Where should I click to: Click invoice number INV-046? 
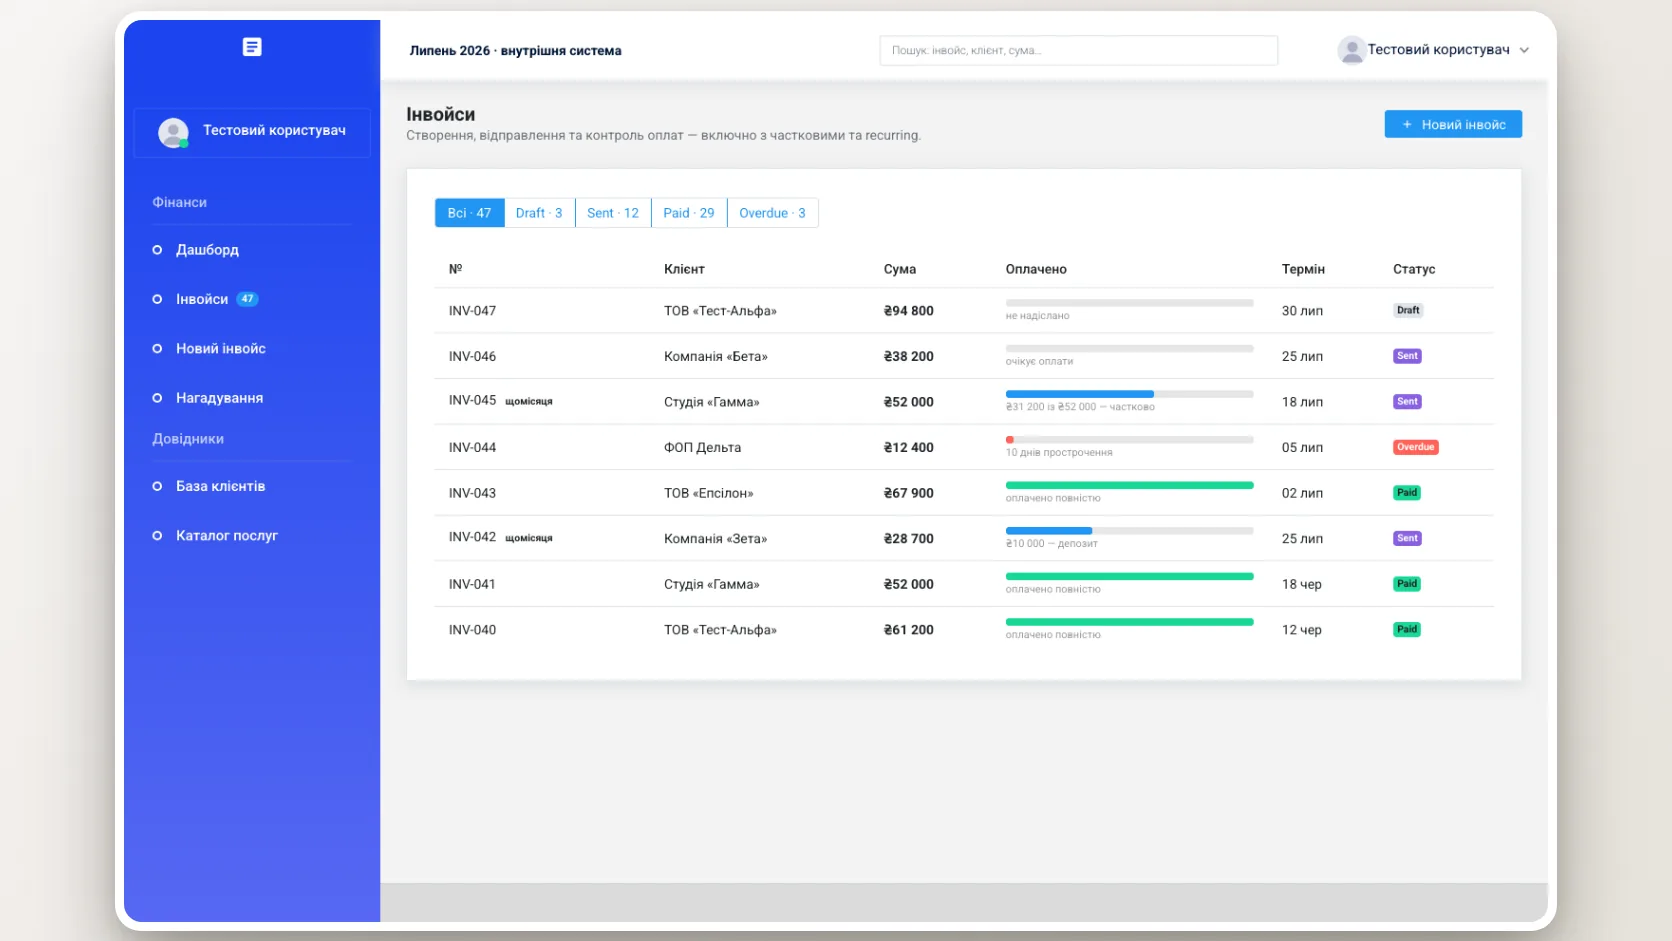[x=472, y=357]
